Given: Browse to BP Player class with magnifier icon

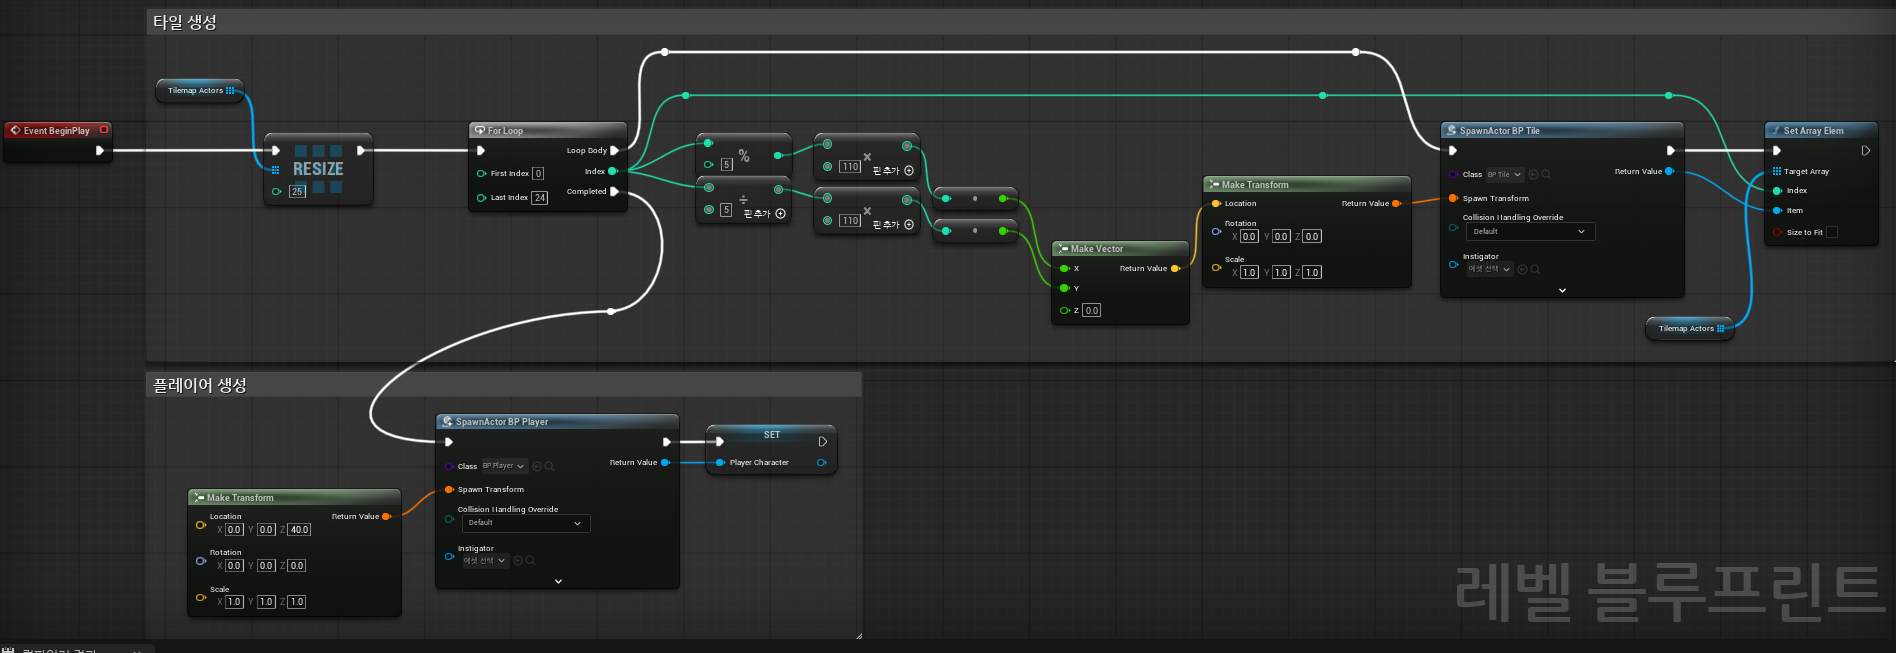Looking at the screenshot, I should pos(549,466).
